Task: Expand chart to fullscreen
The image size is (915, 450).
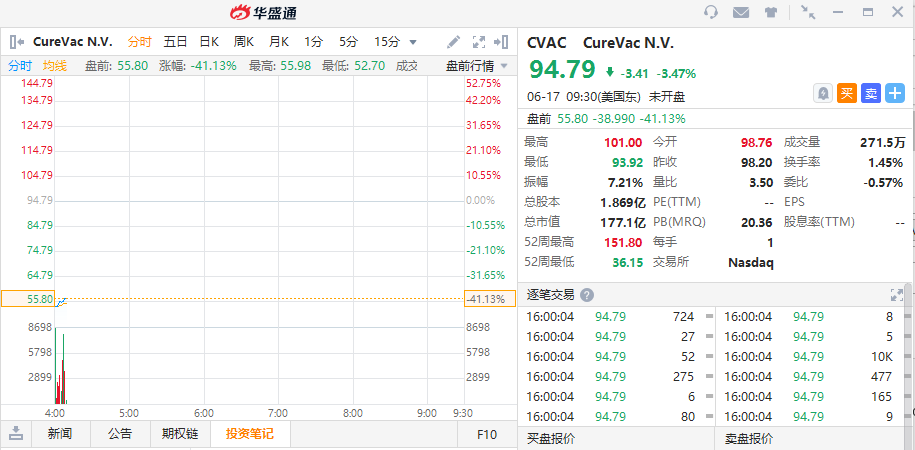Action: pos(479,42)
